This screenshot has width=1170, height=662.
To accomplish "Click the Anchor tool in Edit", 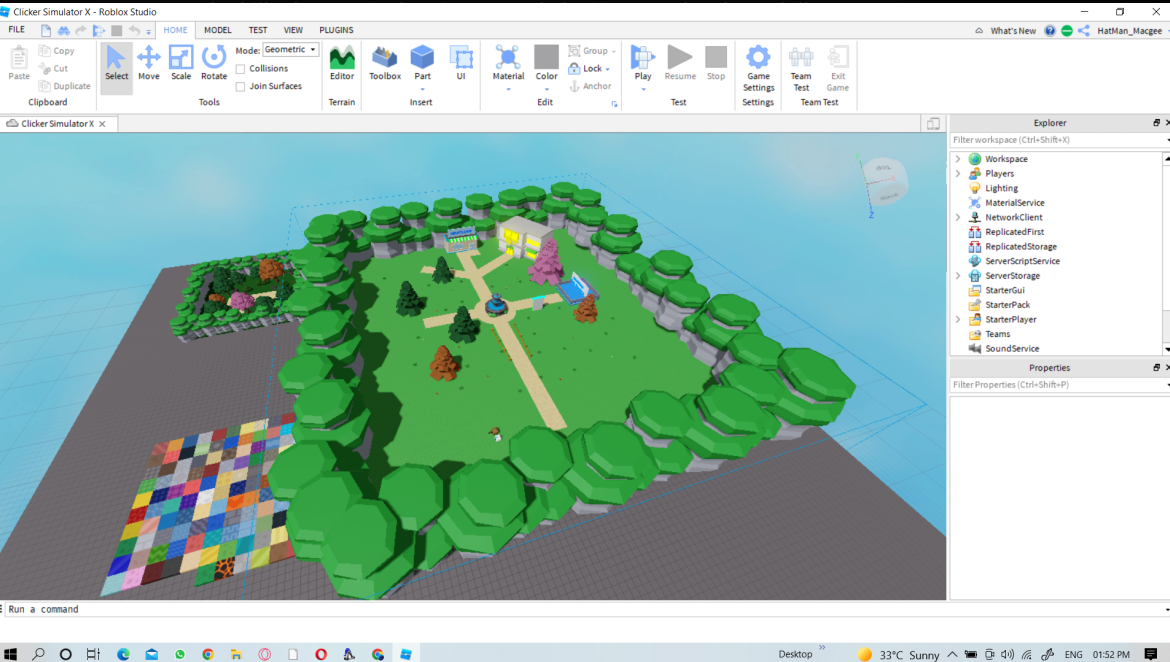I will (590, 86).
